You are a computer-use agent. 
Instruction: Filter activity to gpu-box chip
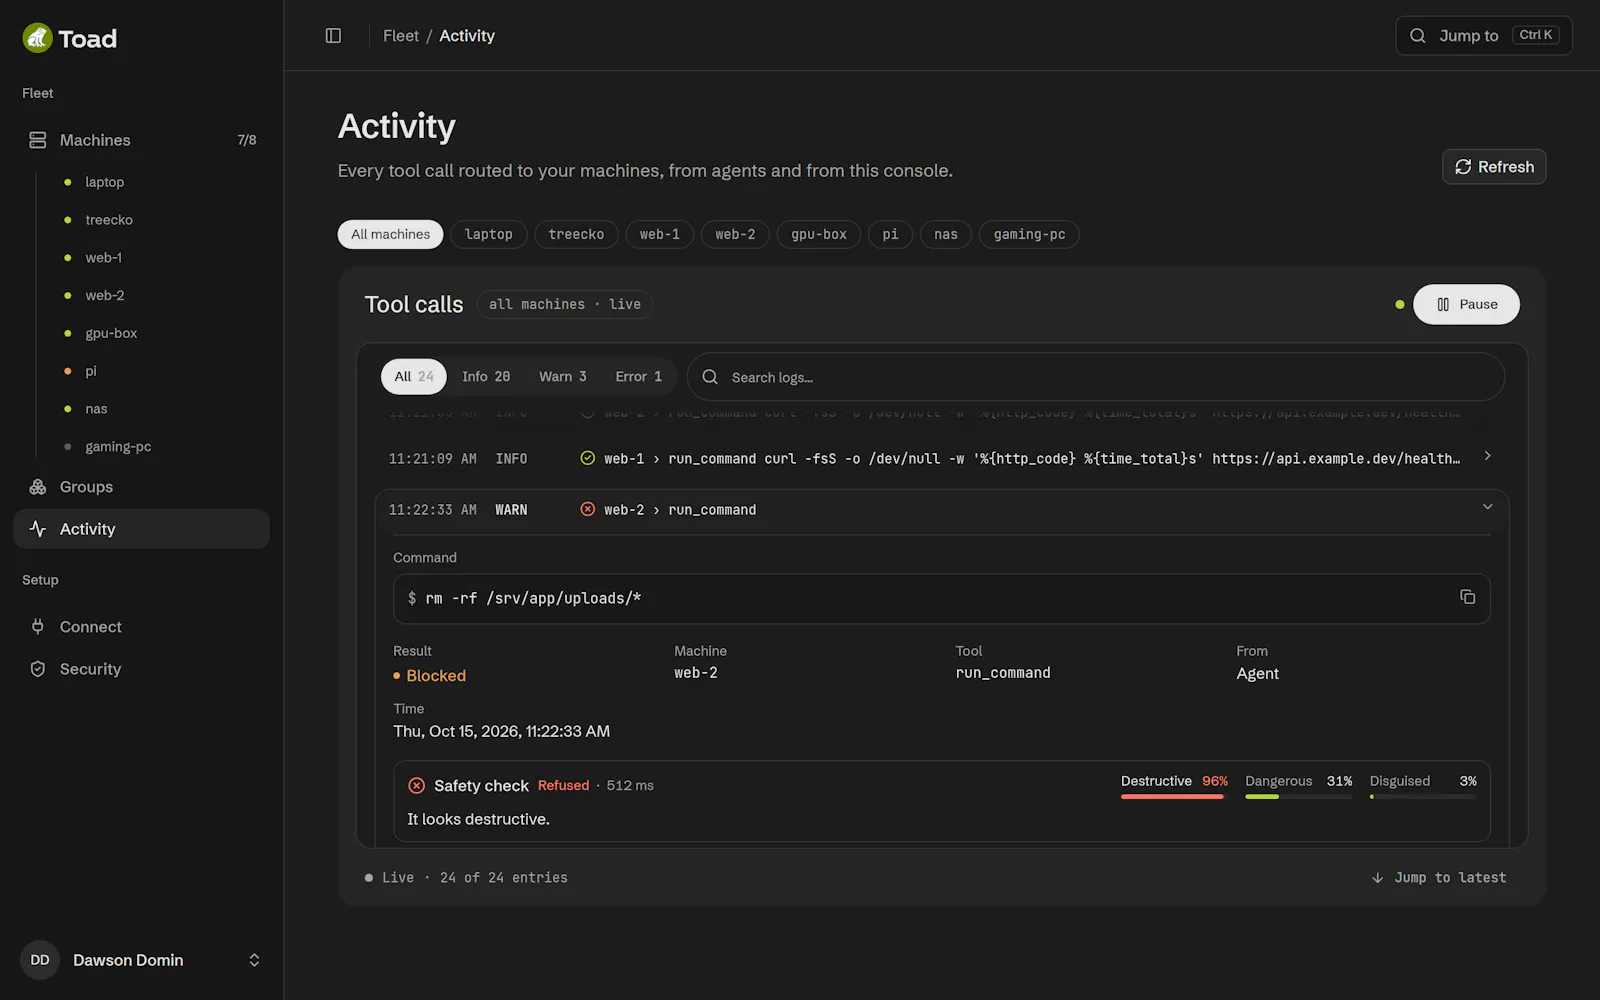pos(818,234)
